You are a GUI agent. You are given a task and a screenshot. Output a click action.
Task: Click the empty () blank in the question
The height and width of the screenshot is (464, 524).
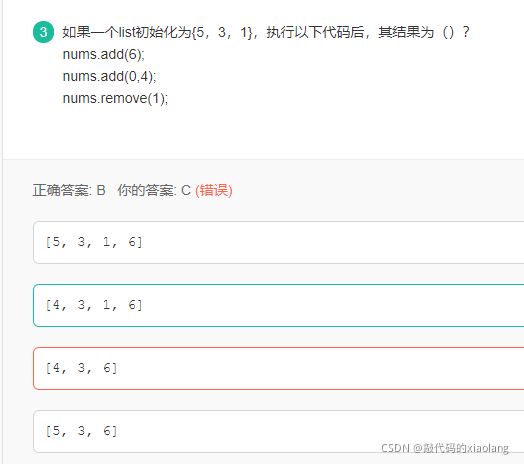coord(448,32)
